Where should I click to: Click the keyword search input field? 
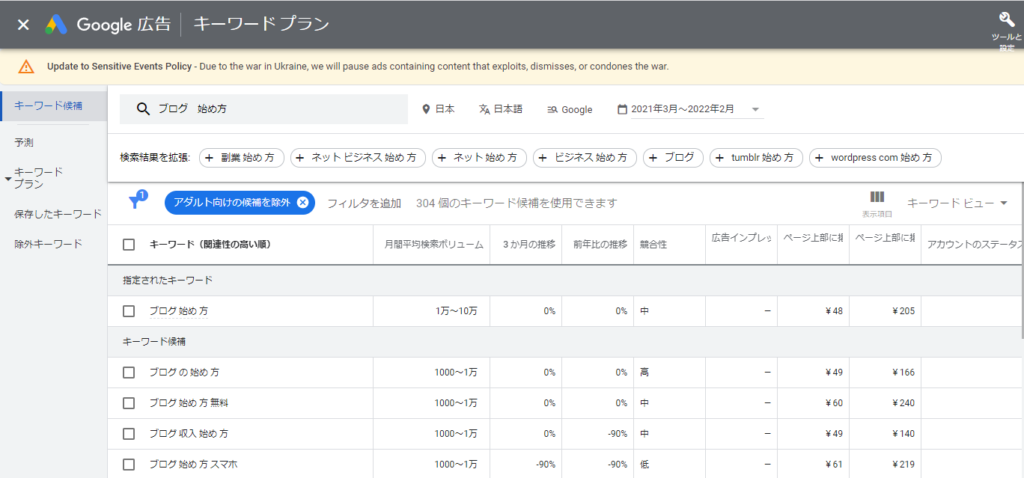click(264, 109)
